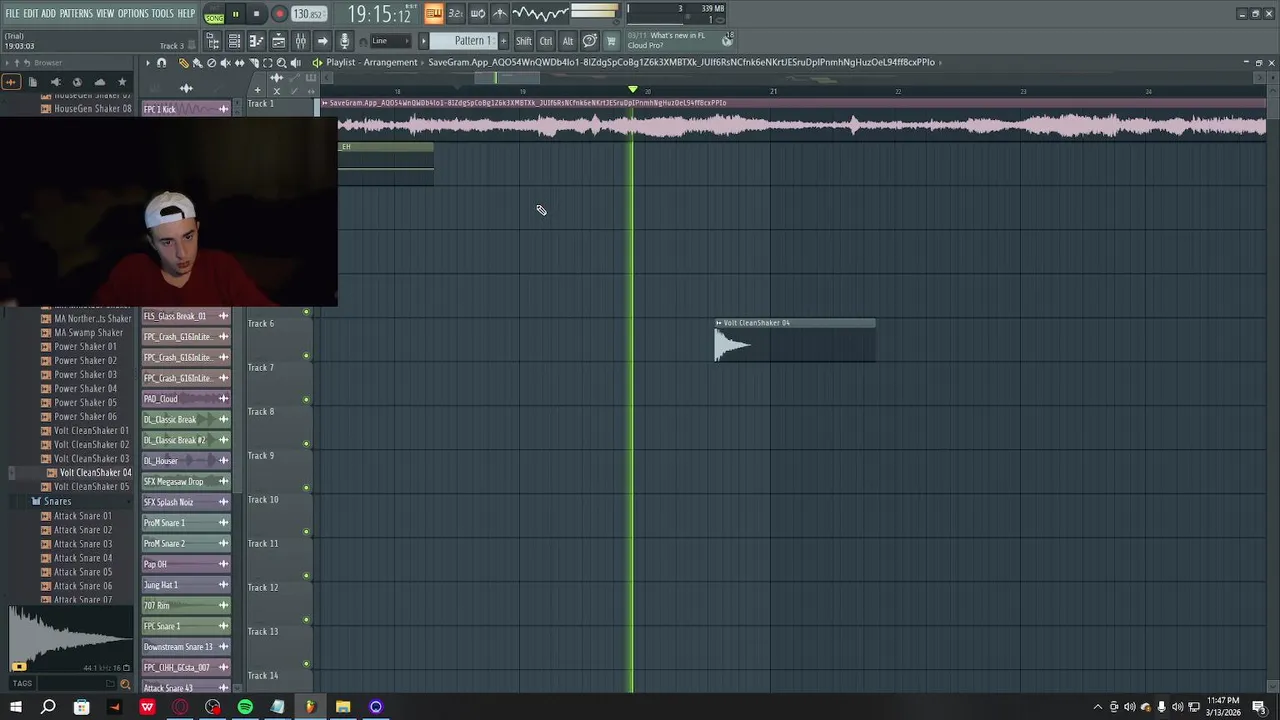Expand pattern menu arrow left of Pattern 1
The height and width of the screenshot is (720, 1280).
point(424,41)
